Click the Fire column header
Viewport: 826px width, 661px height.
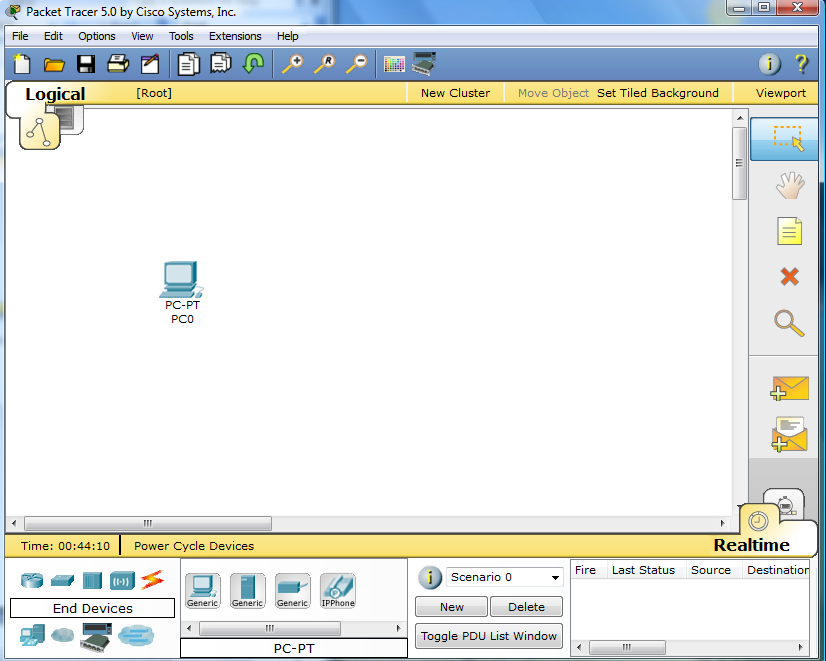click(x=585, y=570)
